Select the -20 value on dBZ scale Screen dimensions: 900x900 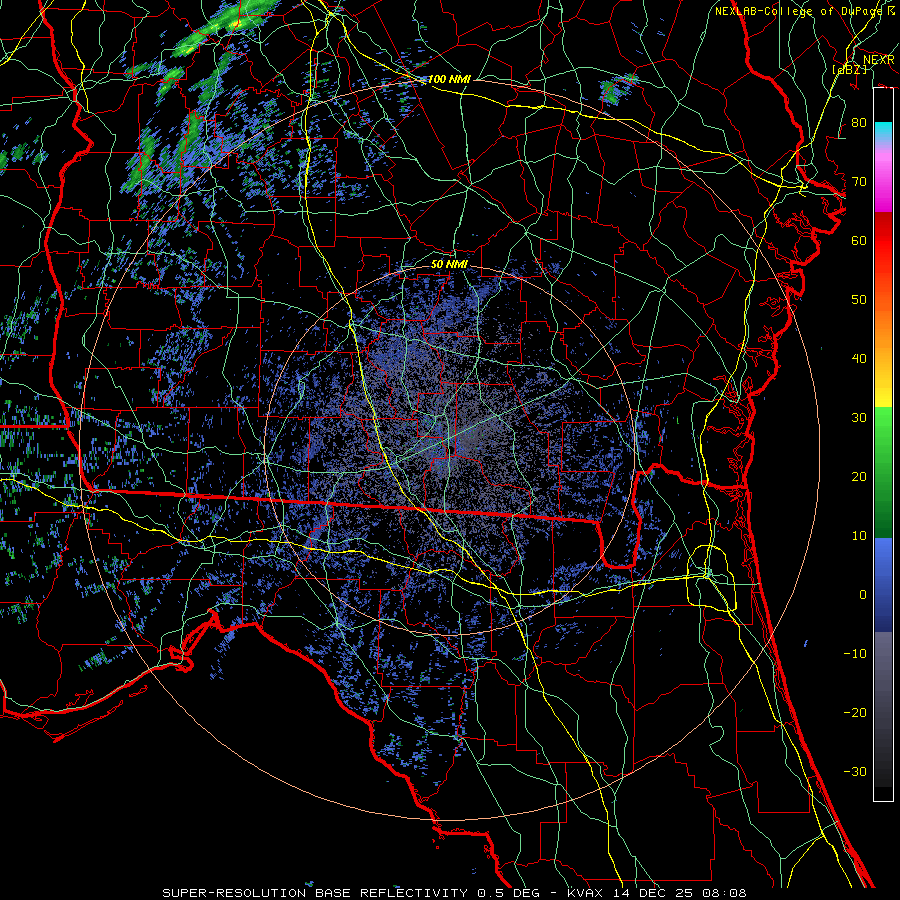[855, 712]
